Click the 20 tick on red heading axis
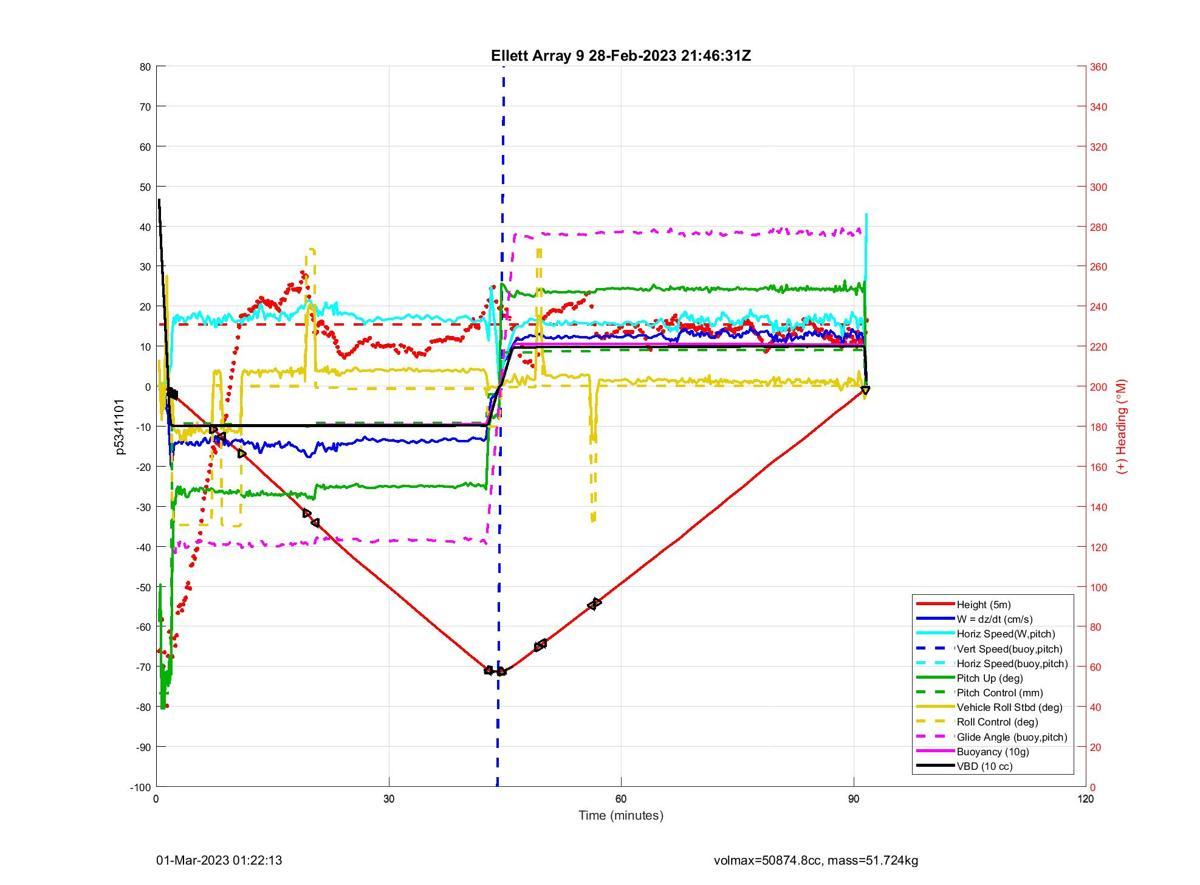1200x885 pixels. pyautogui.click(x=1096, y=747)
